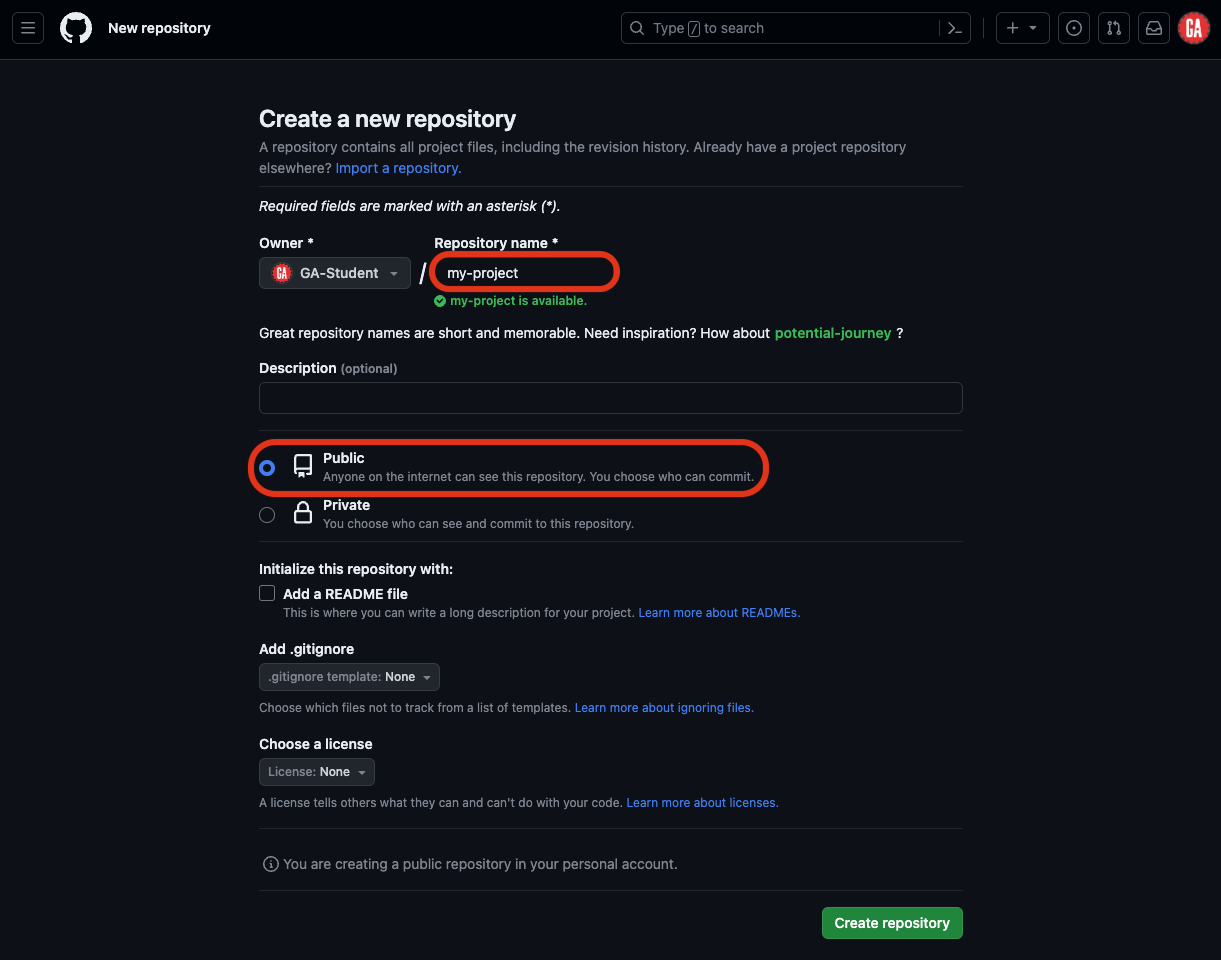This screenshot has height=960, width=1221.
Task: Click the Create repository button
Action: [891, 922]
